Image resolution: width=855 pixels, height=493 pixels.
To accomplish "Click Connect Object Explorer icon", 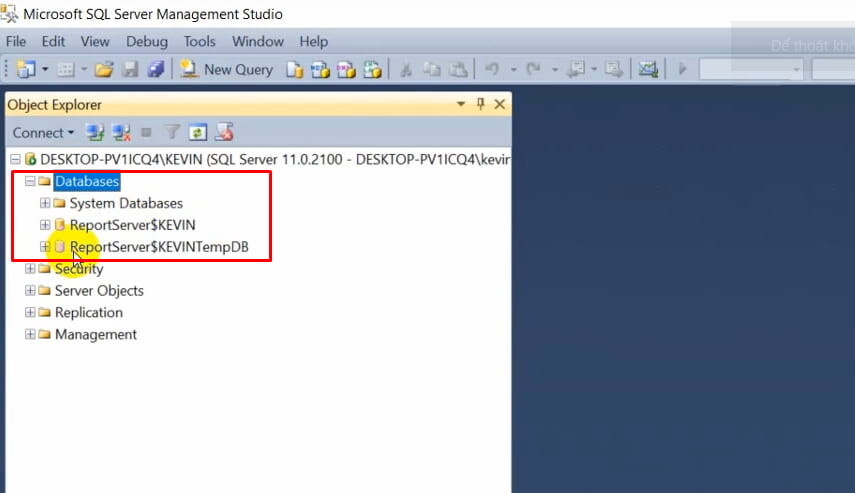I will coord(95,133).
